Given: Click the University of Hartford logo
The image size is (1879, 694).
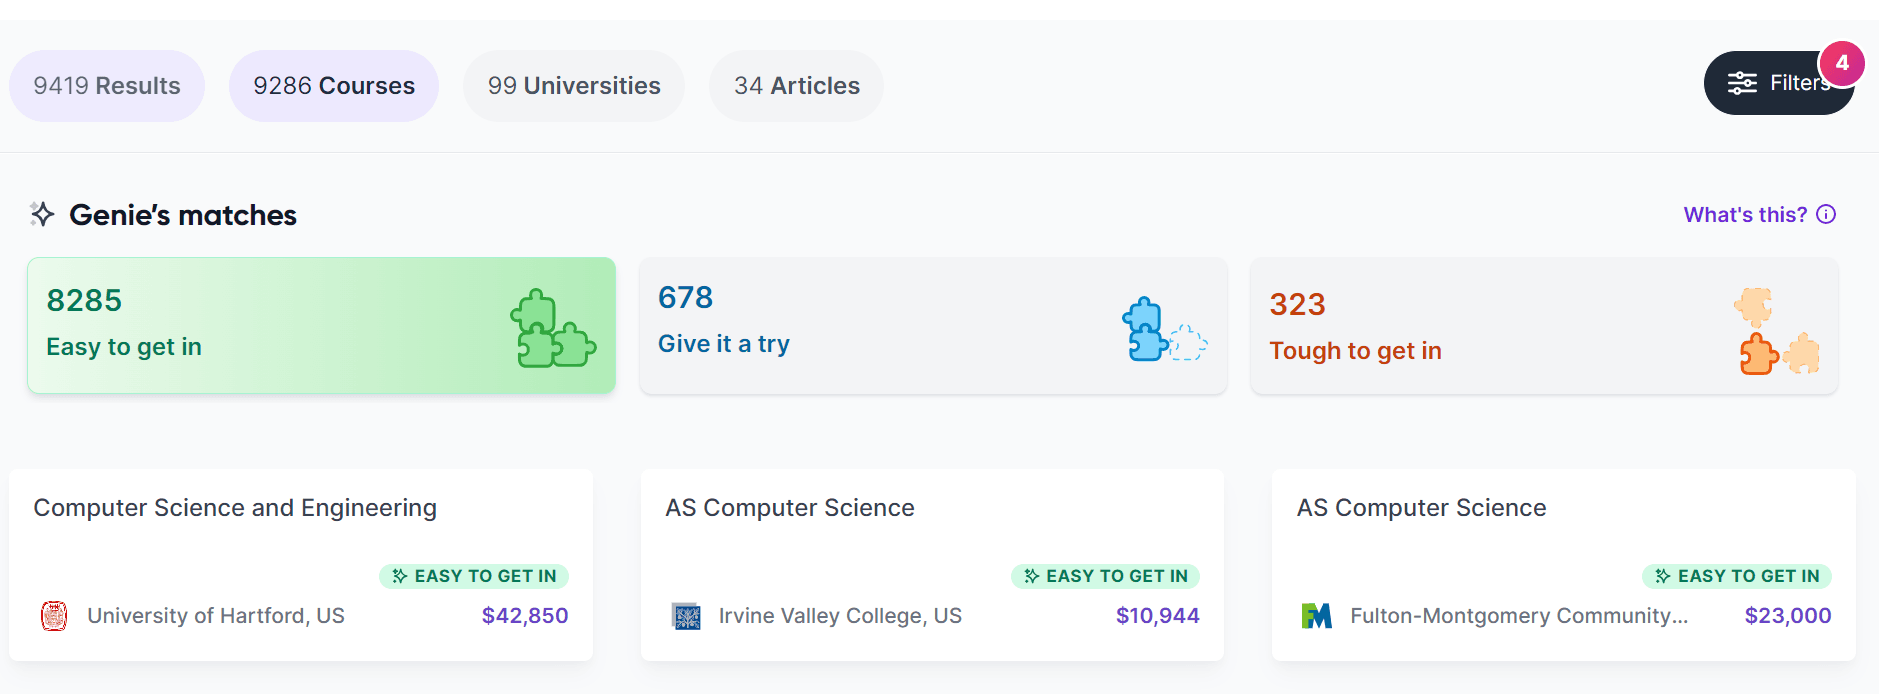Looking at the screenshot, I should tap(54, 616).
